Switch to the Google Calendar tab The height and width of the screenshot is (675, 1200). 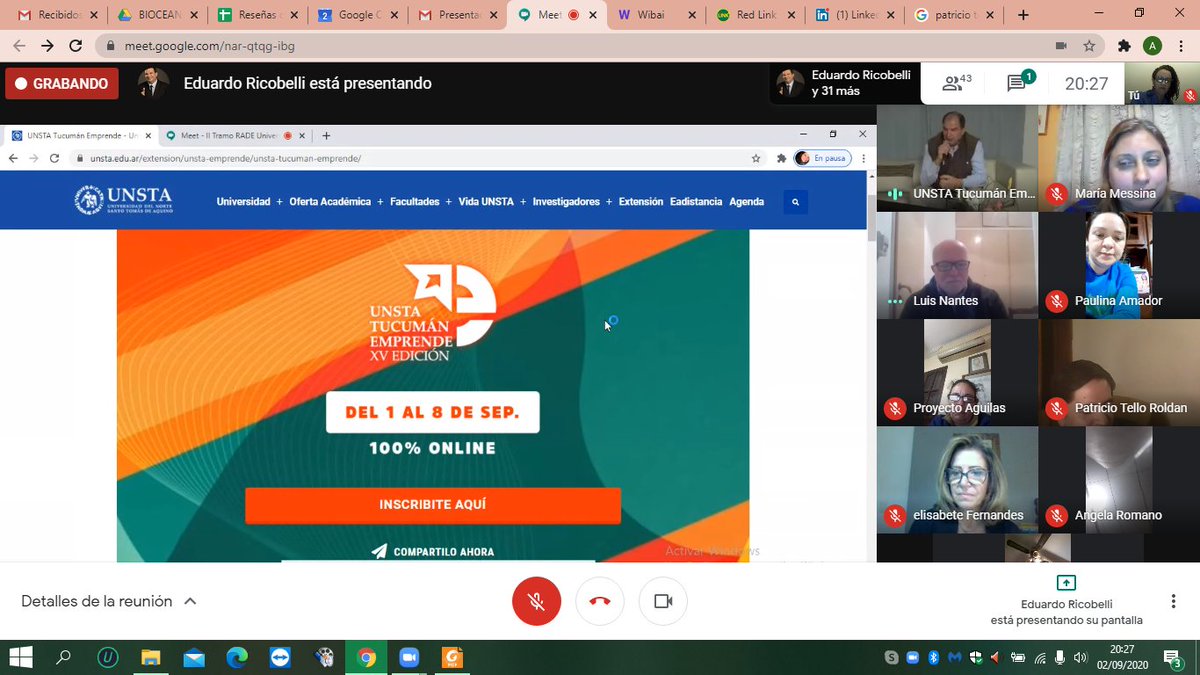(x=356, y=15)
